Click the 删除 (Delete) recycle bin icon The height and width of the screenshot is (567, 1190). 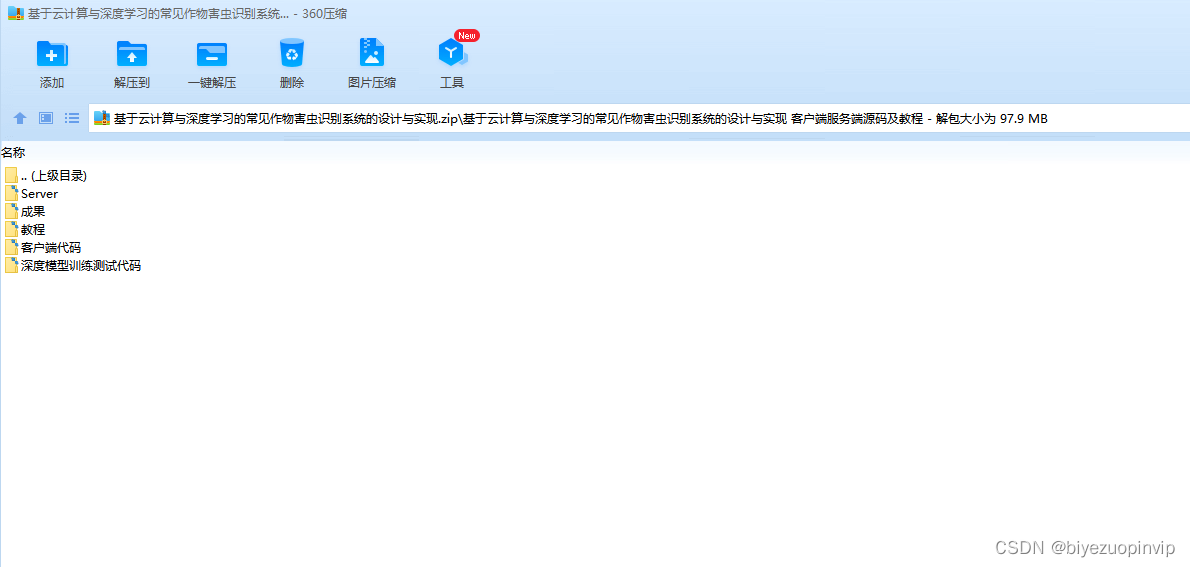291,53
